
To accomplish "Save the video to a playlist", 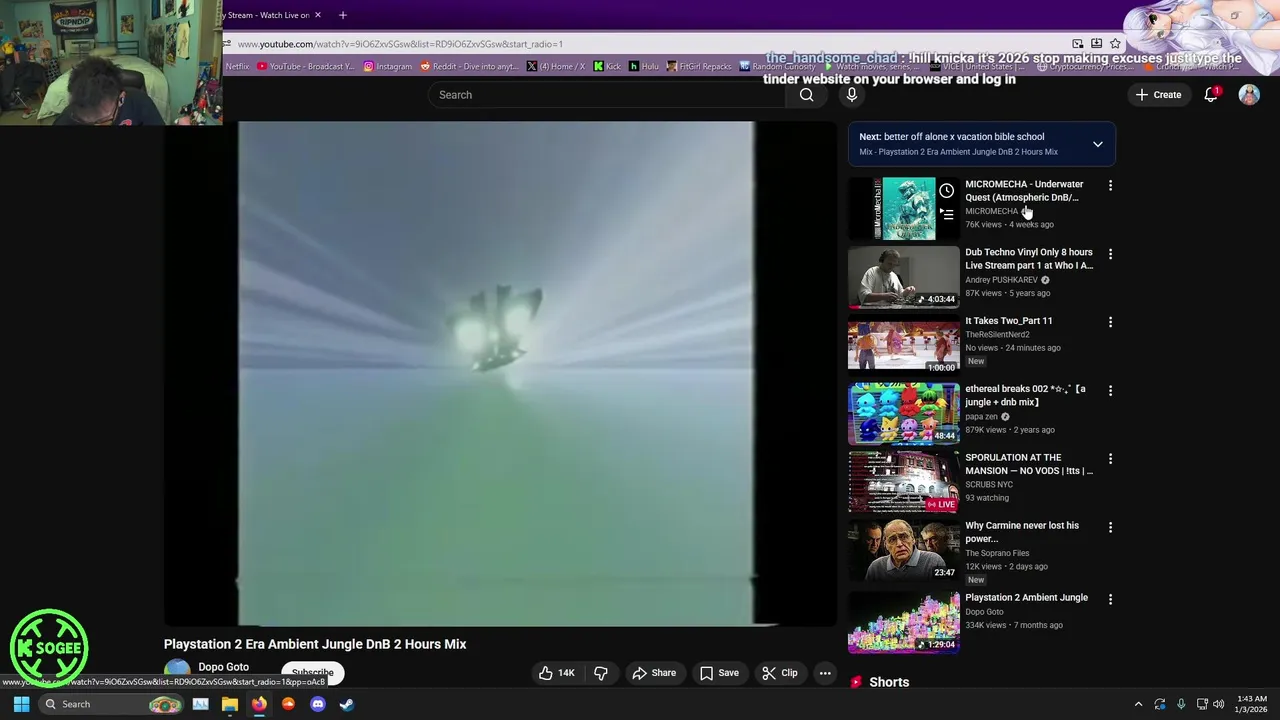I will 719,673.
